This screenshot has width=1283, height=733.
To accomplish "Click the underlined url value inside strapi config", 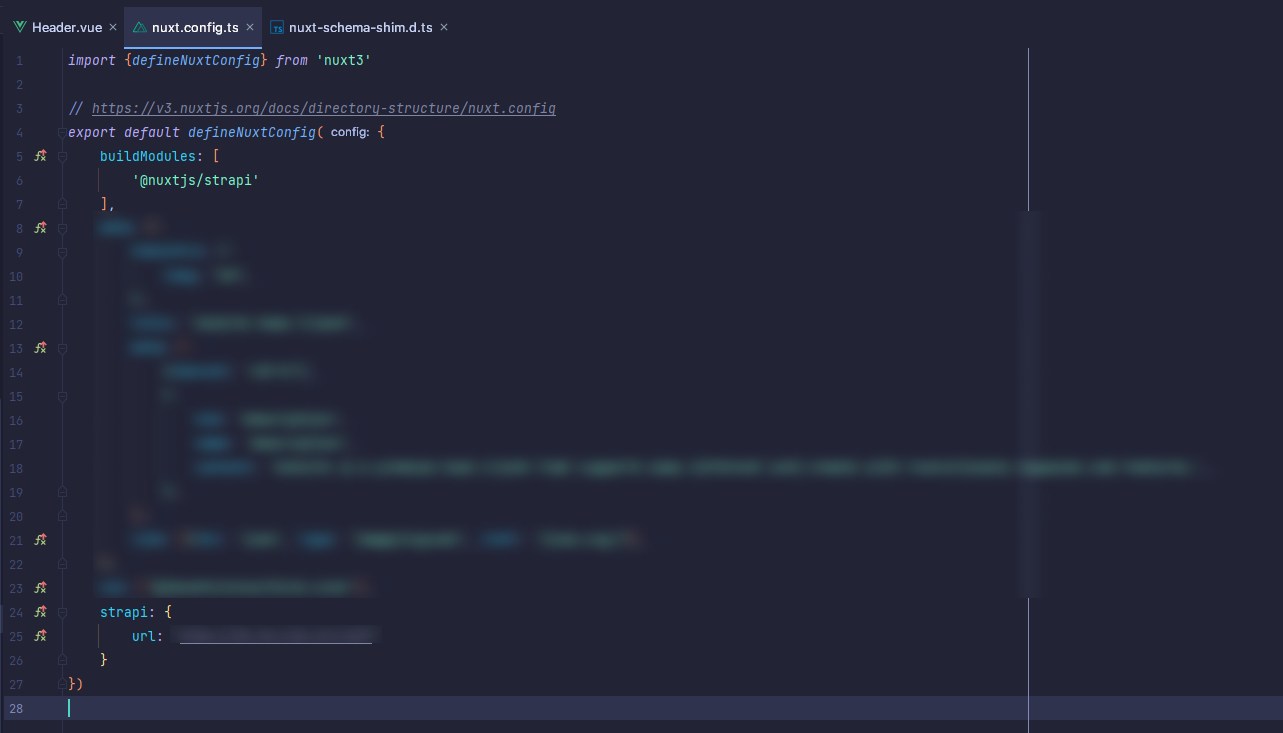I will [x=275, y=635].
